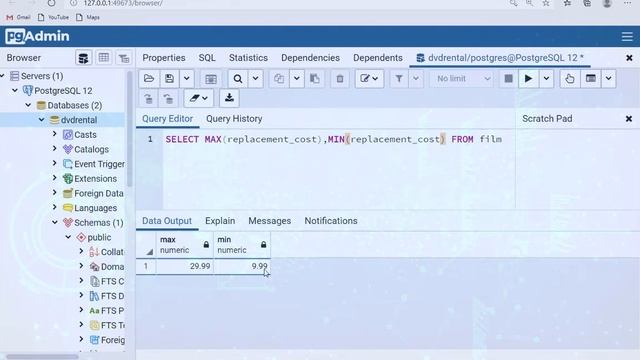Open the No limit rows combo box
This screenshot has width=640, height=360.
coord(462,78)
